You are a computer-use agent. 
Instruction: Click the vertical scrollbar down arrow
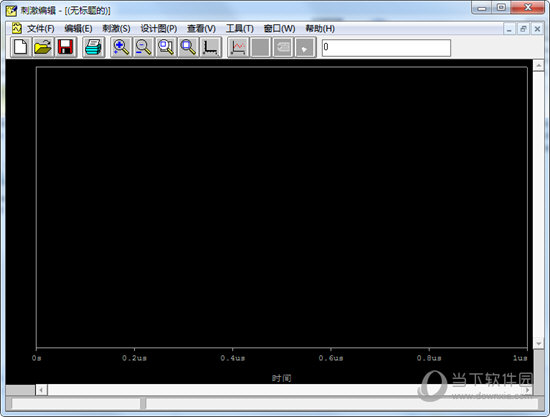538,343
